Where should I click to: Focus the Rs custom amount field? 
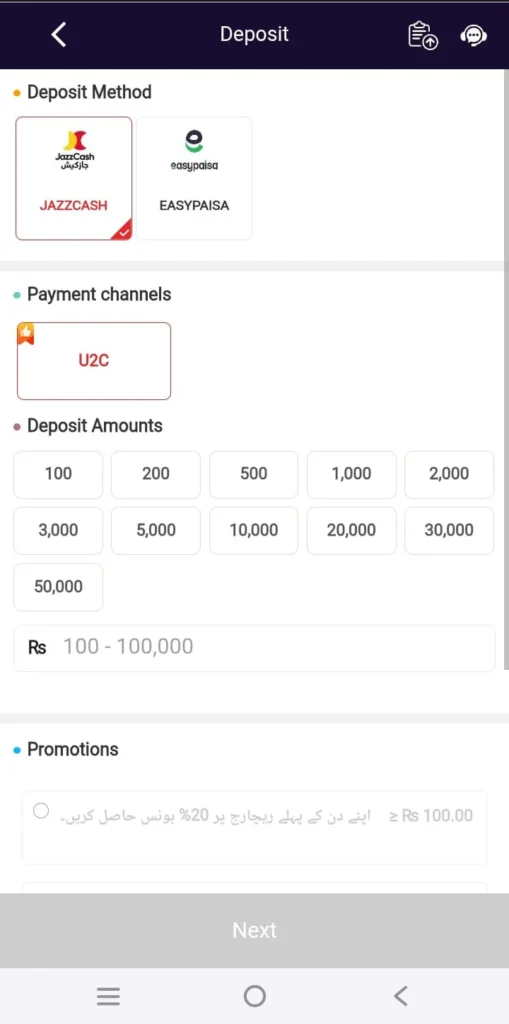pos(254,648)
